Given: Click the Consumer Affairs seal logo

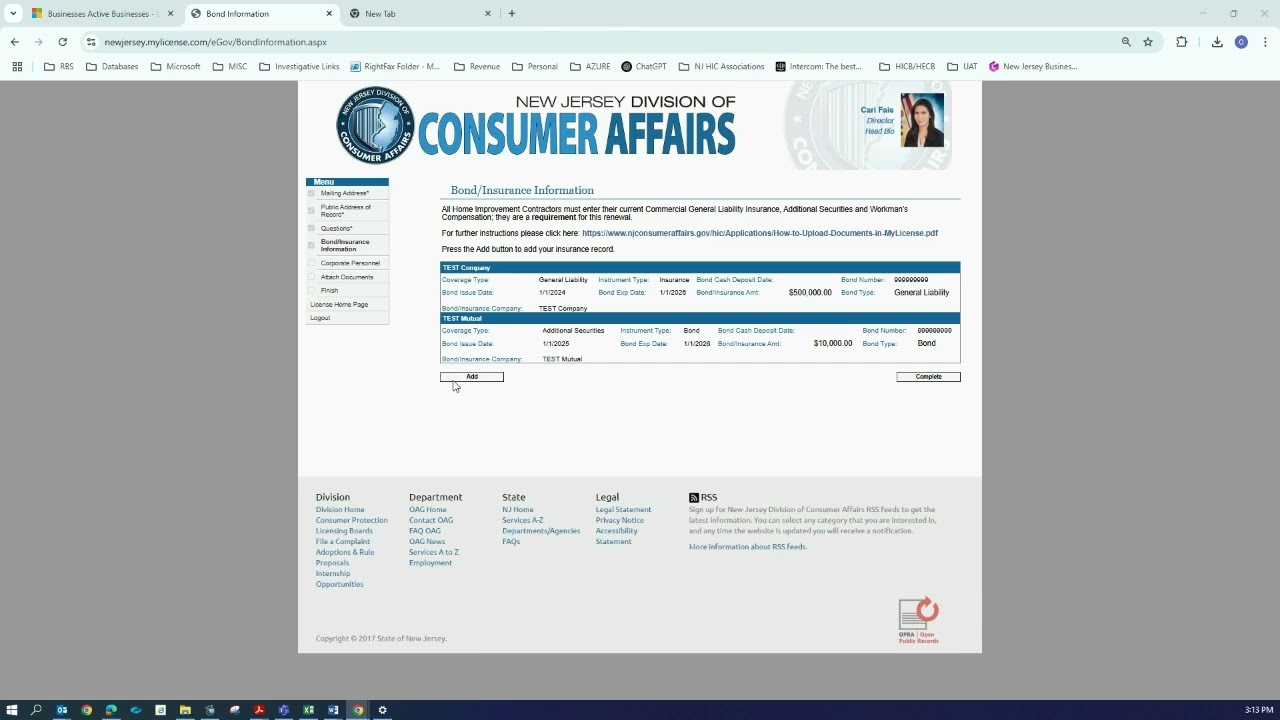Looking at the screenshot, I should (375, 125).
